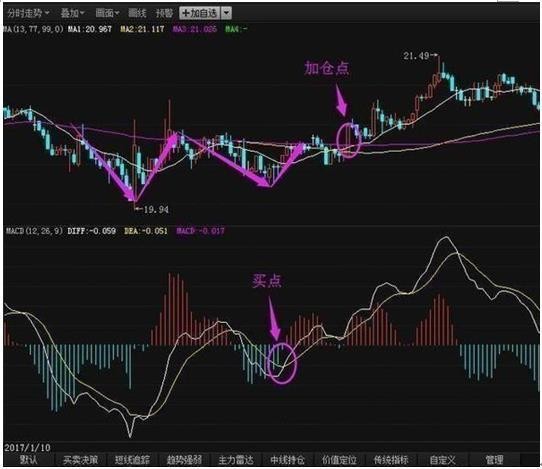
Task: Expand the arrow beside 加自选
Action: click(226, 13)
